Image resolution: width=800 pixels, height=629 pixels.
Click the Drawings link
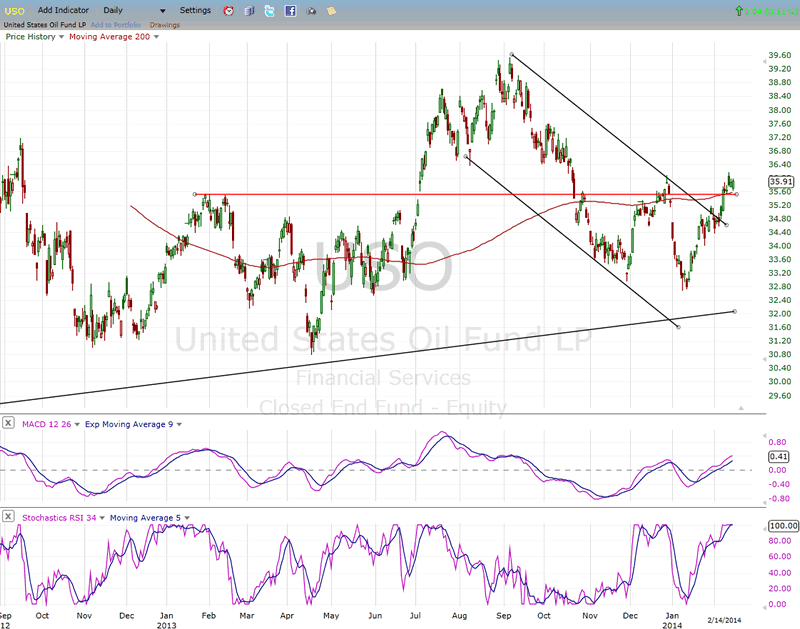(164, 25)
